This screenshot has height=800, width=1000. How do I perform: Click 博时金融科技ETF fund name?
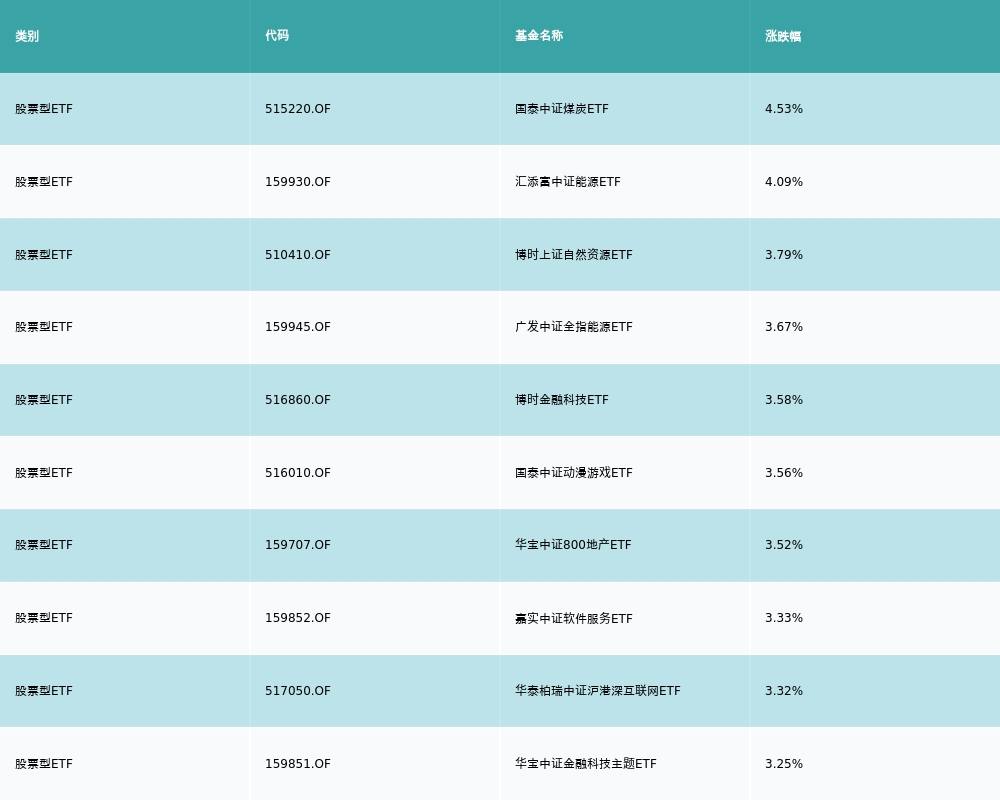tap(561, 400)
